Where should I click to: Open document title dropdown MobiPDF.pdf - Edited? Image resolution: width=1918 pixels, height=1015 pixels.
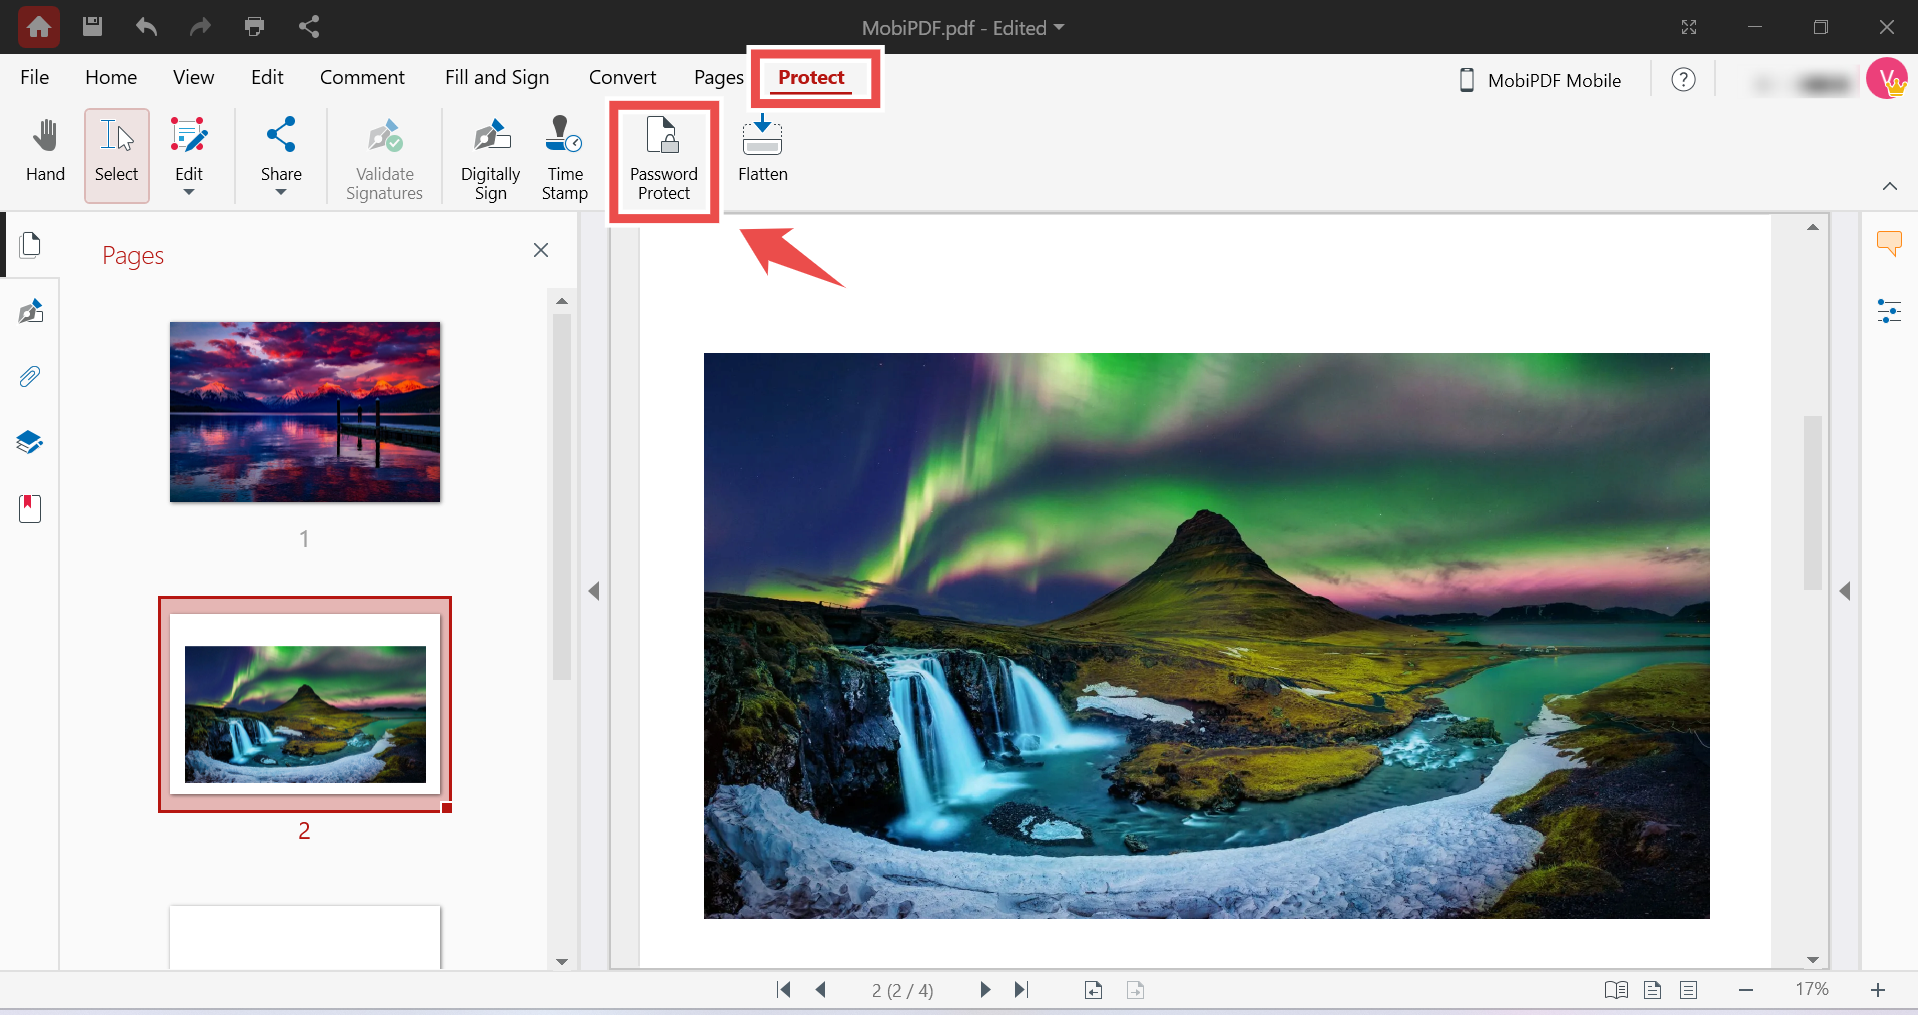click(963, 28)
